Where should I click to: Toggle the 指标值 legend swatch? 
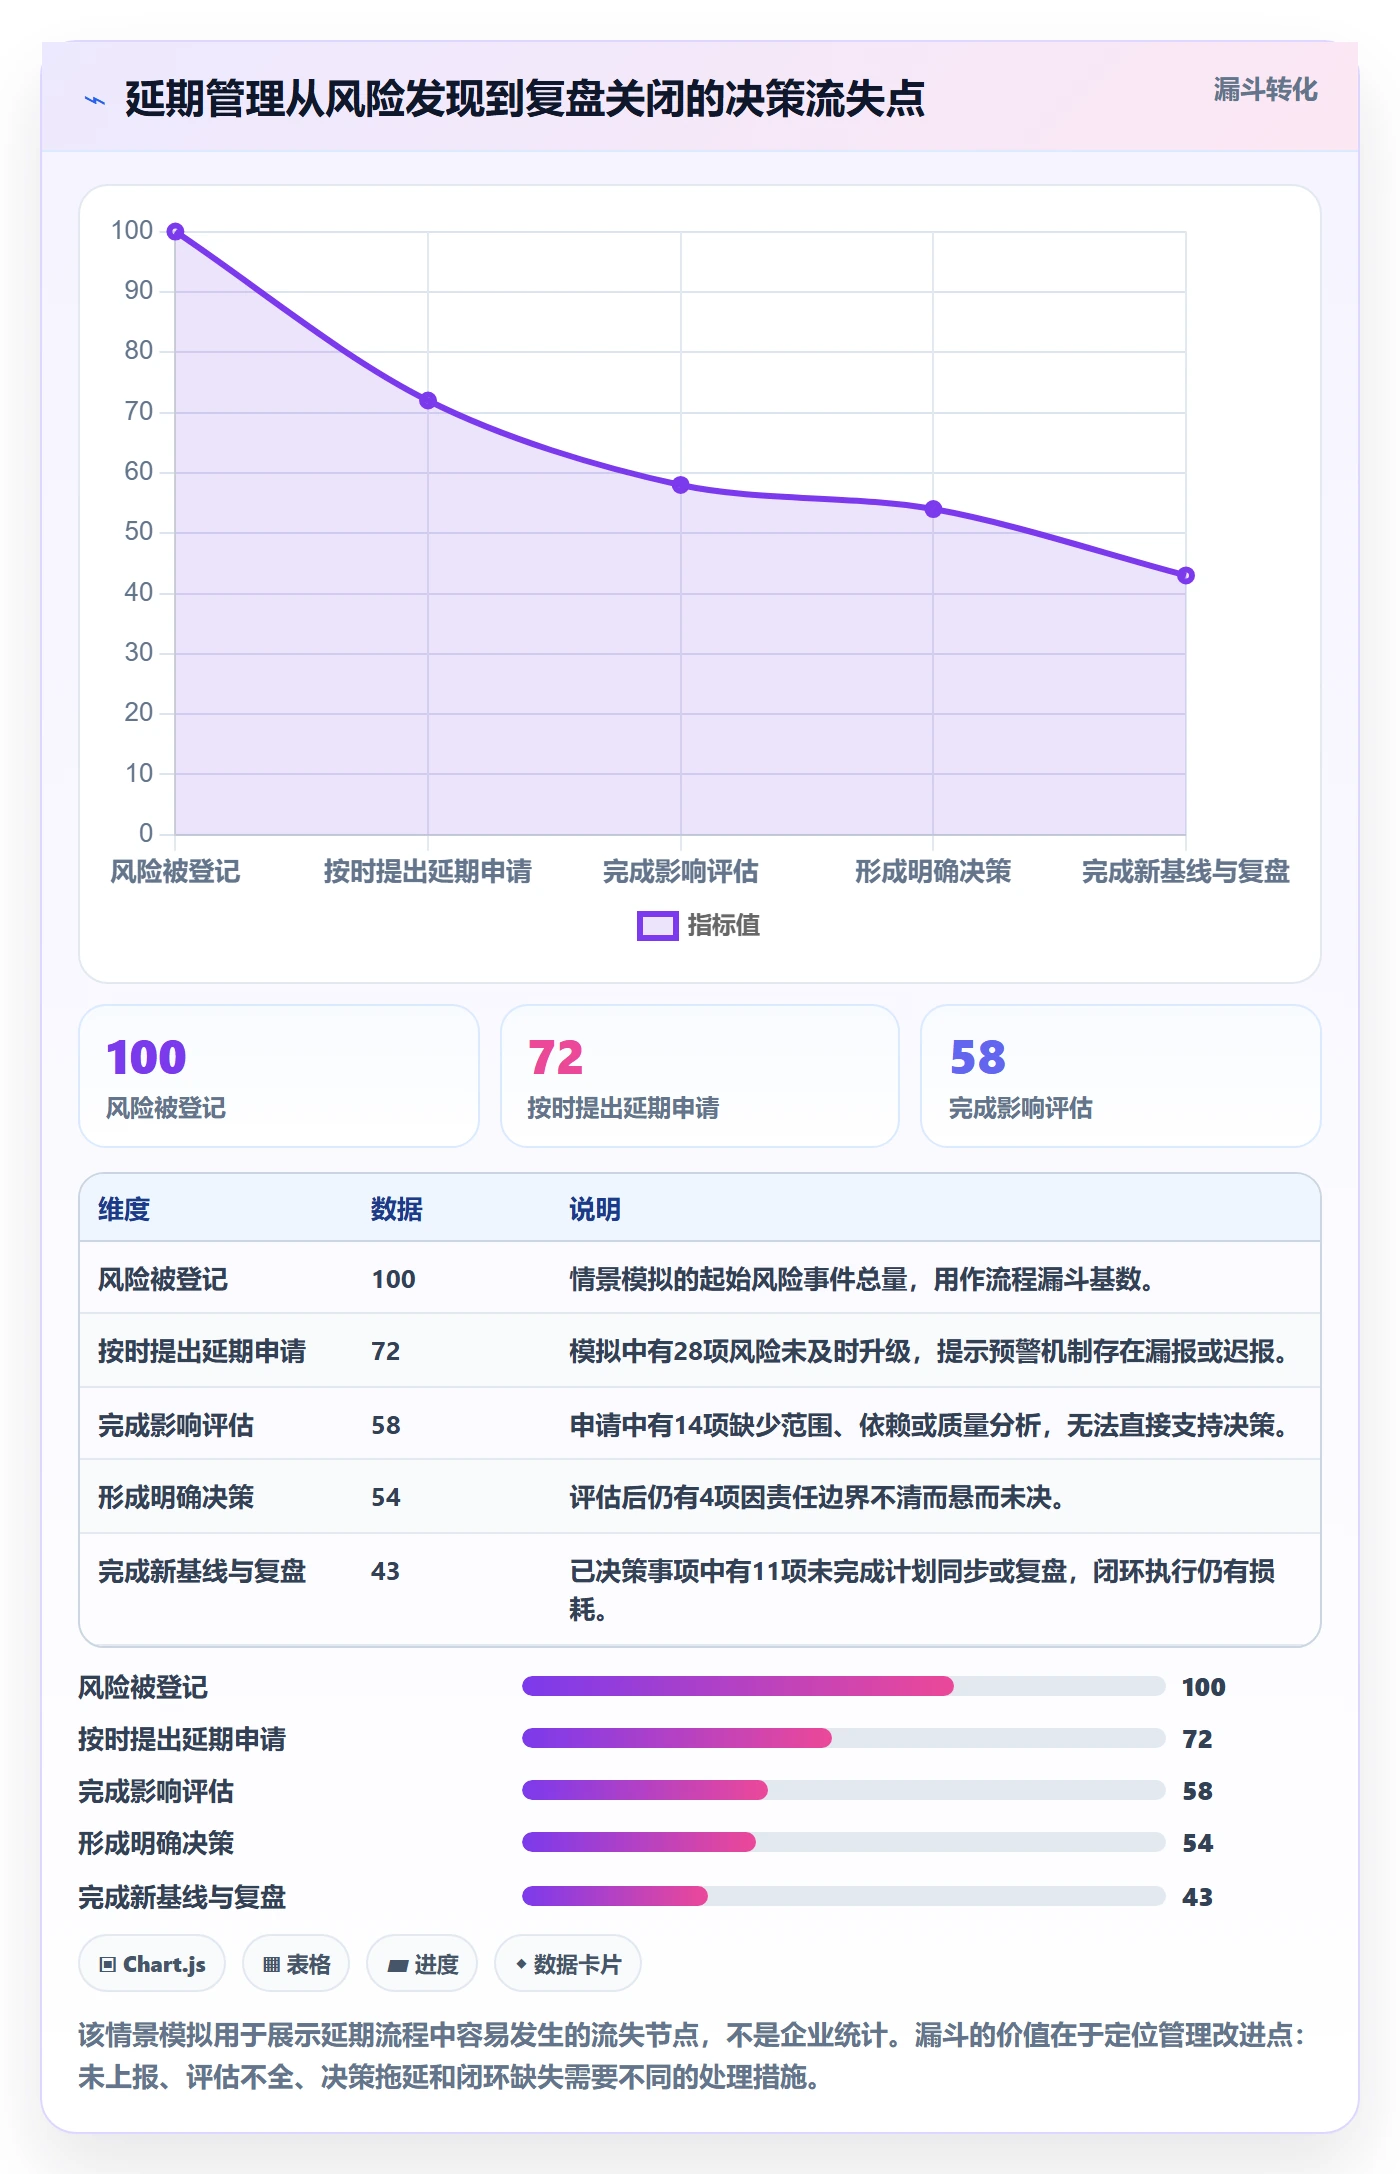pyautogui.click(x=657, y=926)
